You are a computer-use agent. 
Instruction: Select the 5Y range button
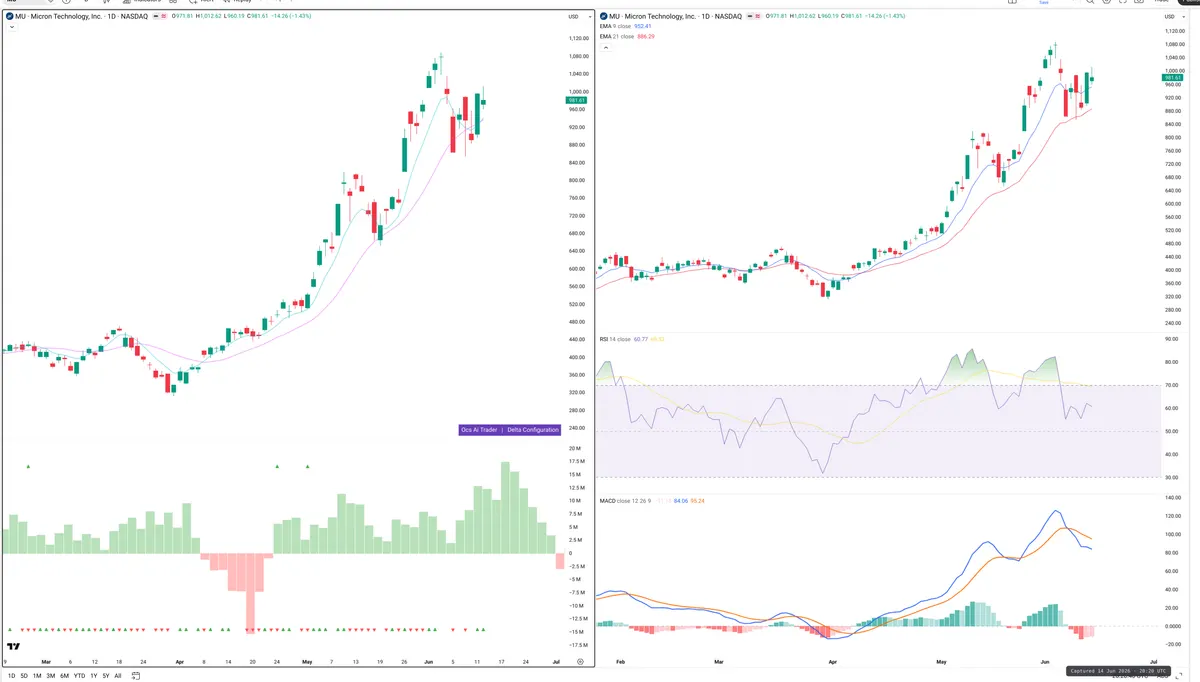pos(105,676)
